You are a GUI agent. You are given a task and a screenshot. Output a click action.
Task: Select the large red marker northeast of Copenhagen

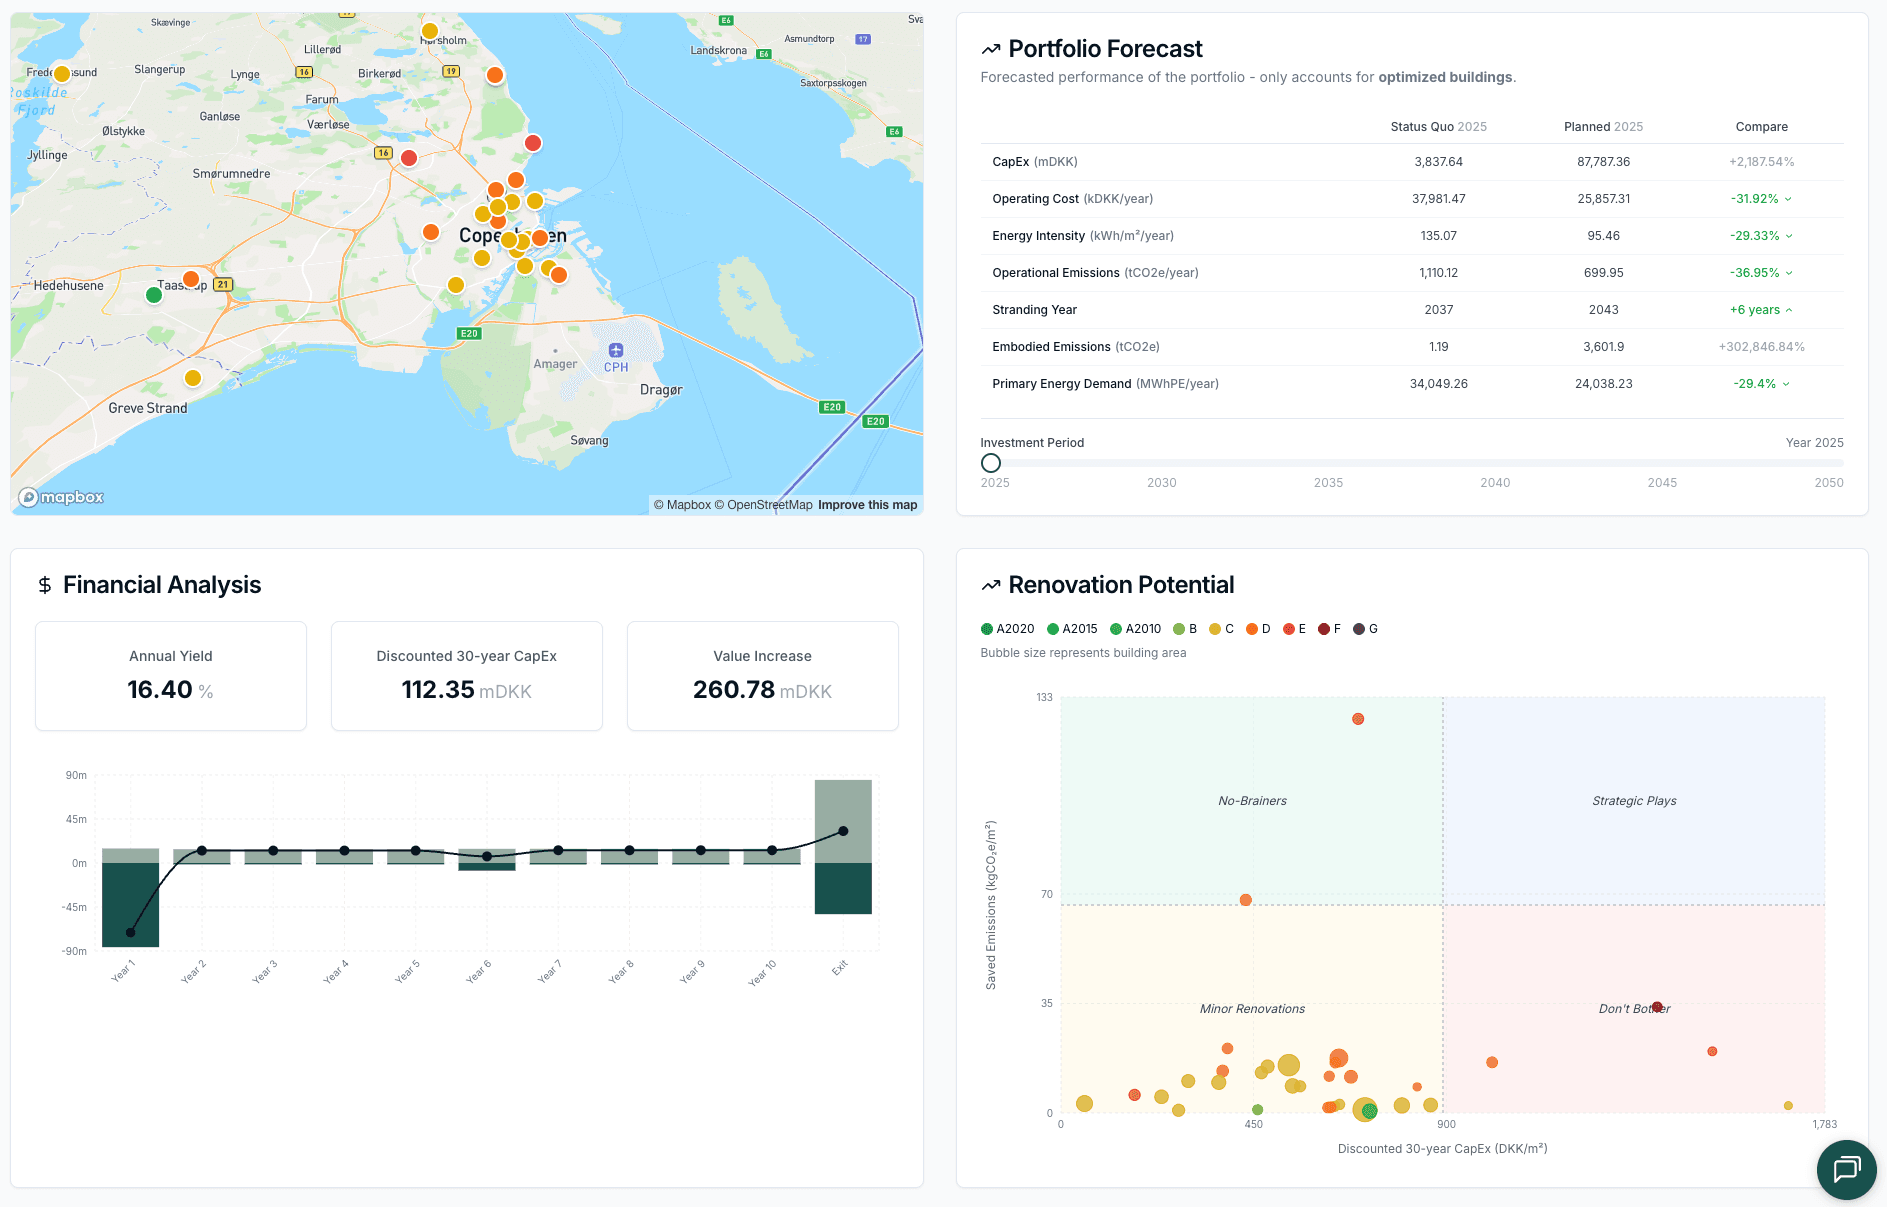coord(533,143)
